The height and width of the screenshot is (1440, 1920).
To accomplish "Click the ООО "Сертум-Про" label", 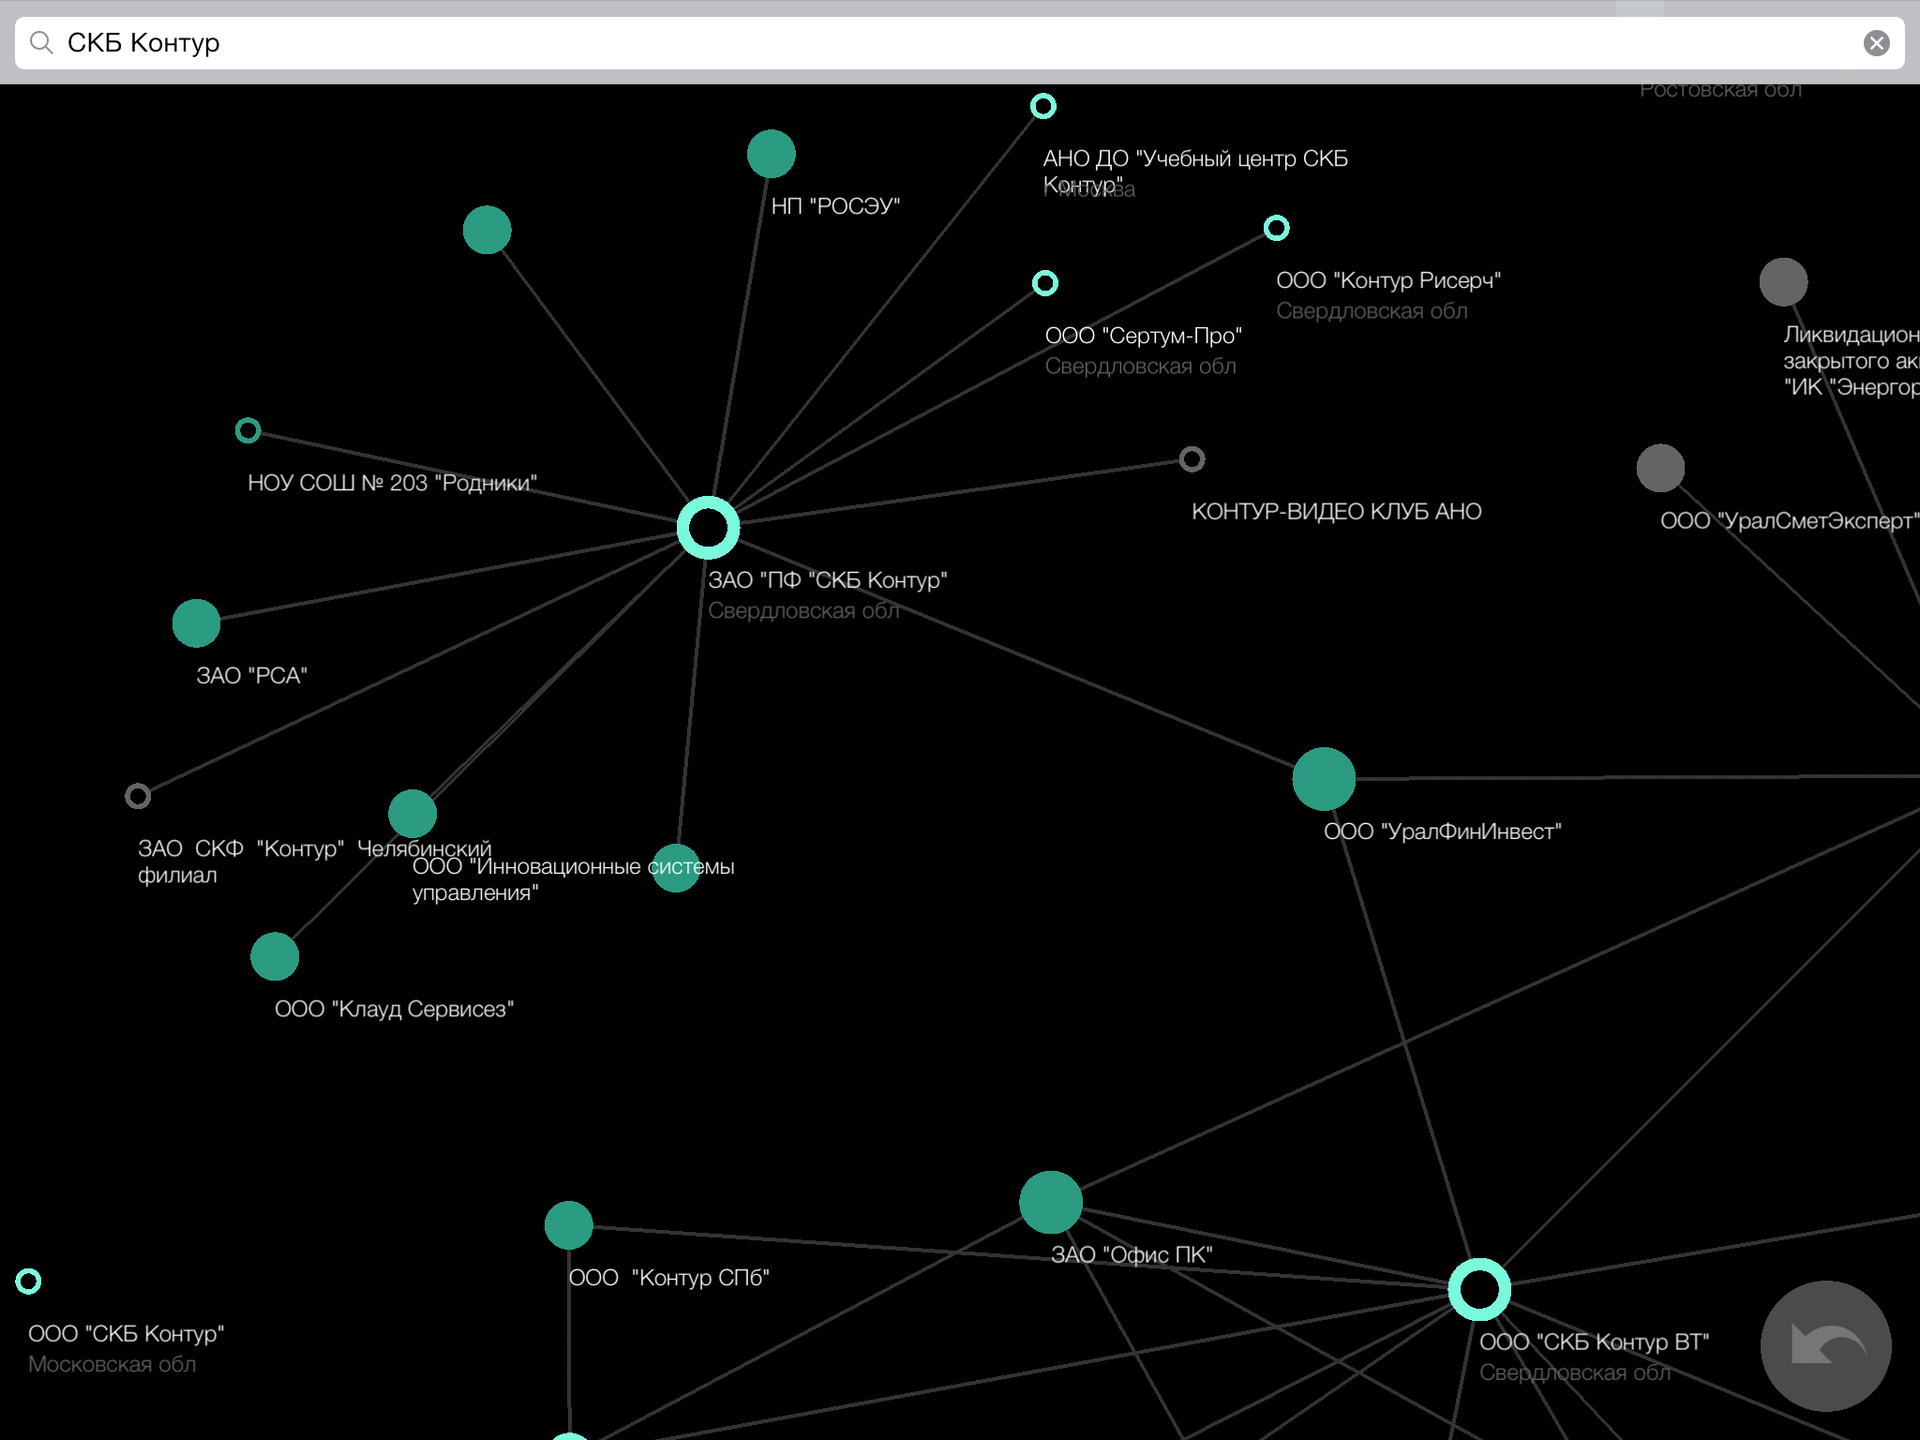I will tap(1144, 336).
